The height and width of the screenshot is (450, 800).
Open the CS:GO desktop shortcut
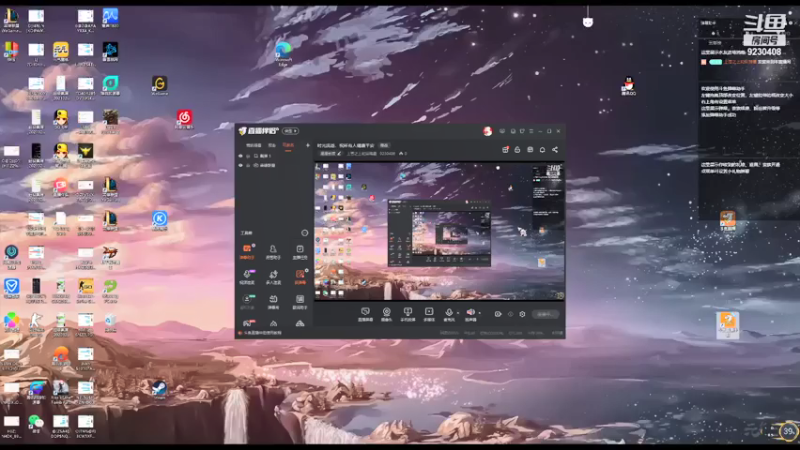tap(85, 290)
